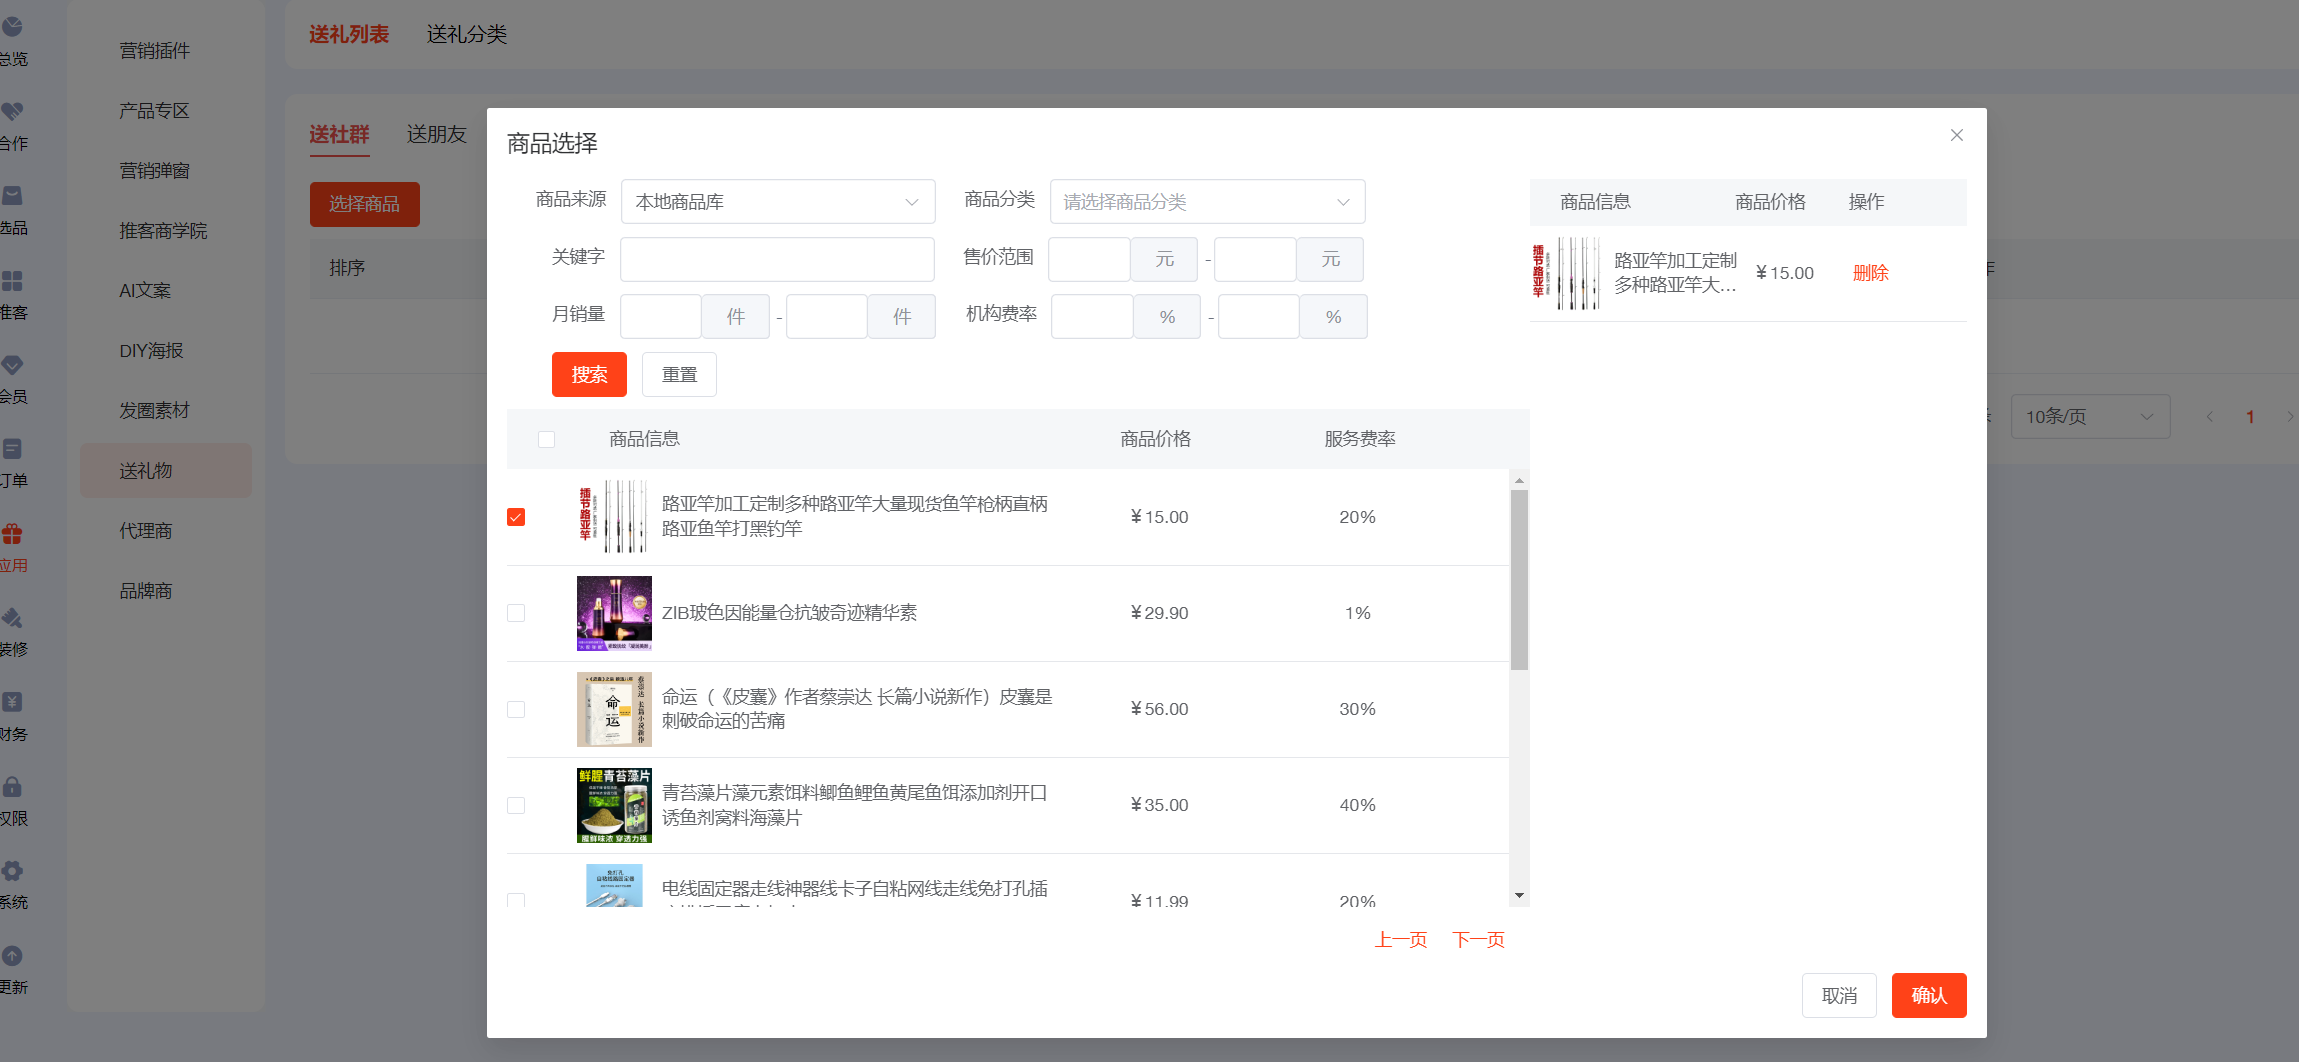Click the product list vertical scrollbar
The image size is (2299, 1062).
(x=1519, y=580)
